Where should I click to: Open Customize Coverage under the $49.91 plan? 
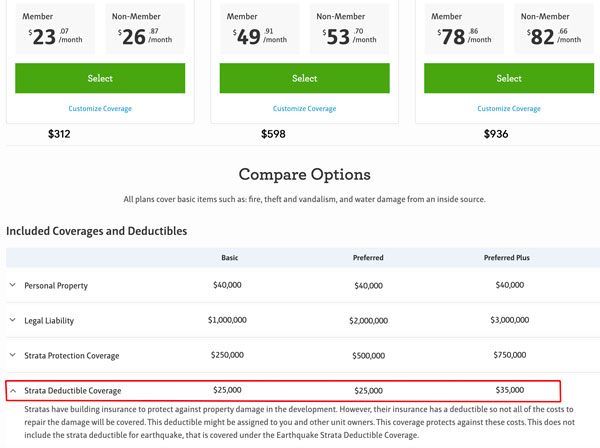click(x=304, y=108)
